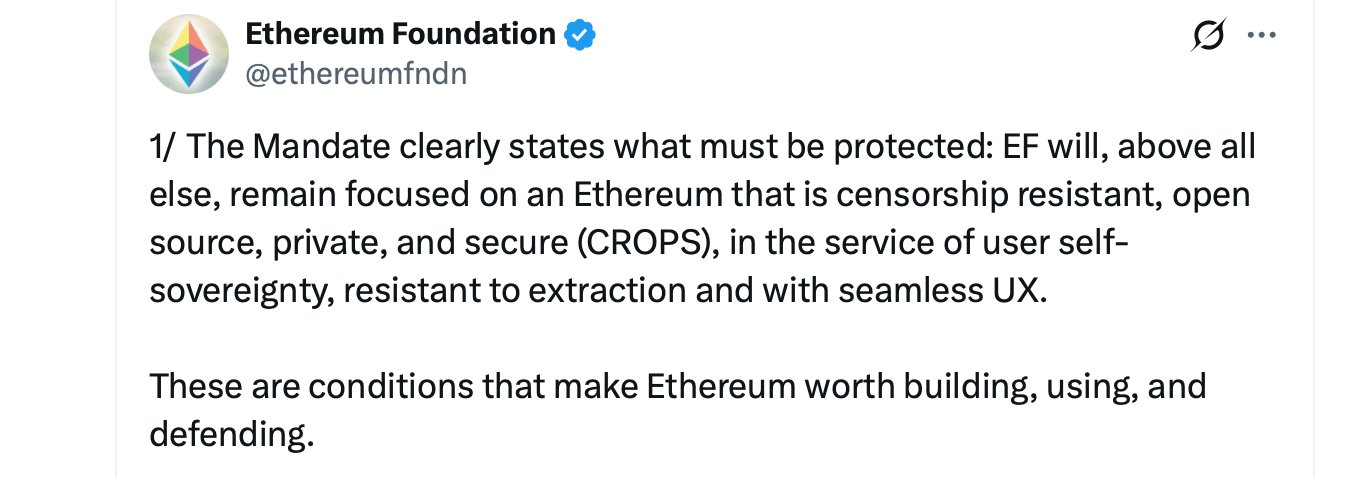
Task: Open the Grok actions icon
Action: 1208,35
